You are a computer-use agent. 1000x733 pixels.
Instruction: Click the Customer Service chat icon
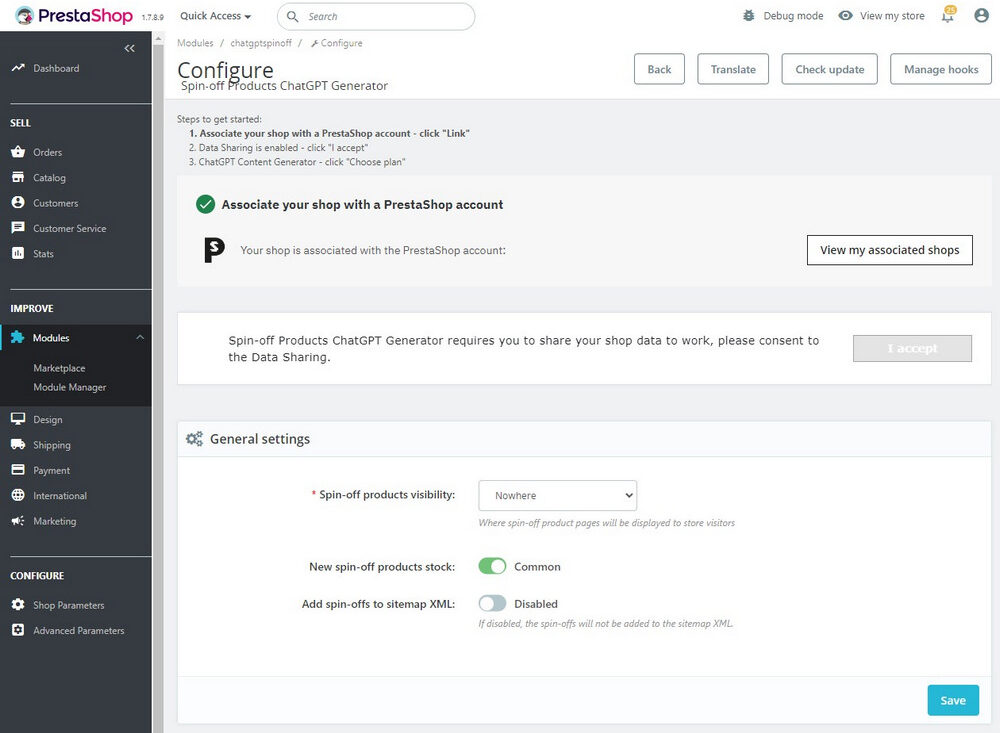pos(18,228)
